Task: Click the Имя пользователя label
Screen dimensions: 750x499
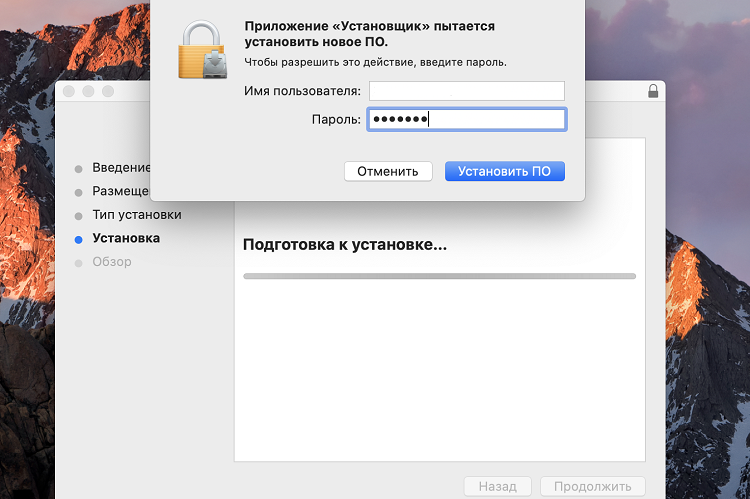Action: 302,91
